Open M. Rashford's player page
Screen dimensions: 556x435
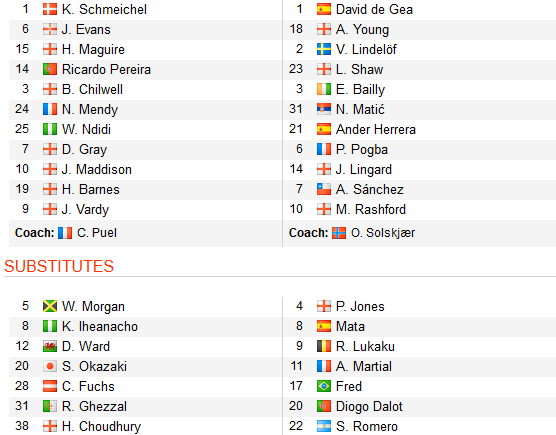click(x=371, y=210)
